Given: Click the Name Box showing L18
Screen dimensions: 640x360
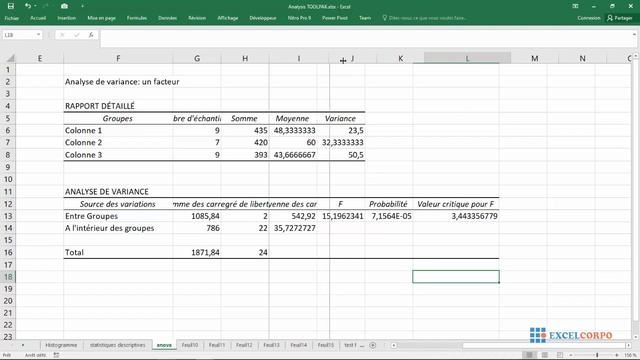Looking at the screenshot, I should click(x=19, y=35).
